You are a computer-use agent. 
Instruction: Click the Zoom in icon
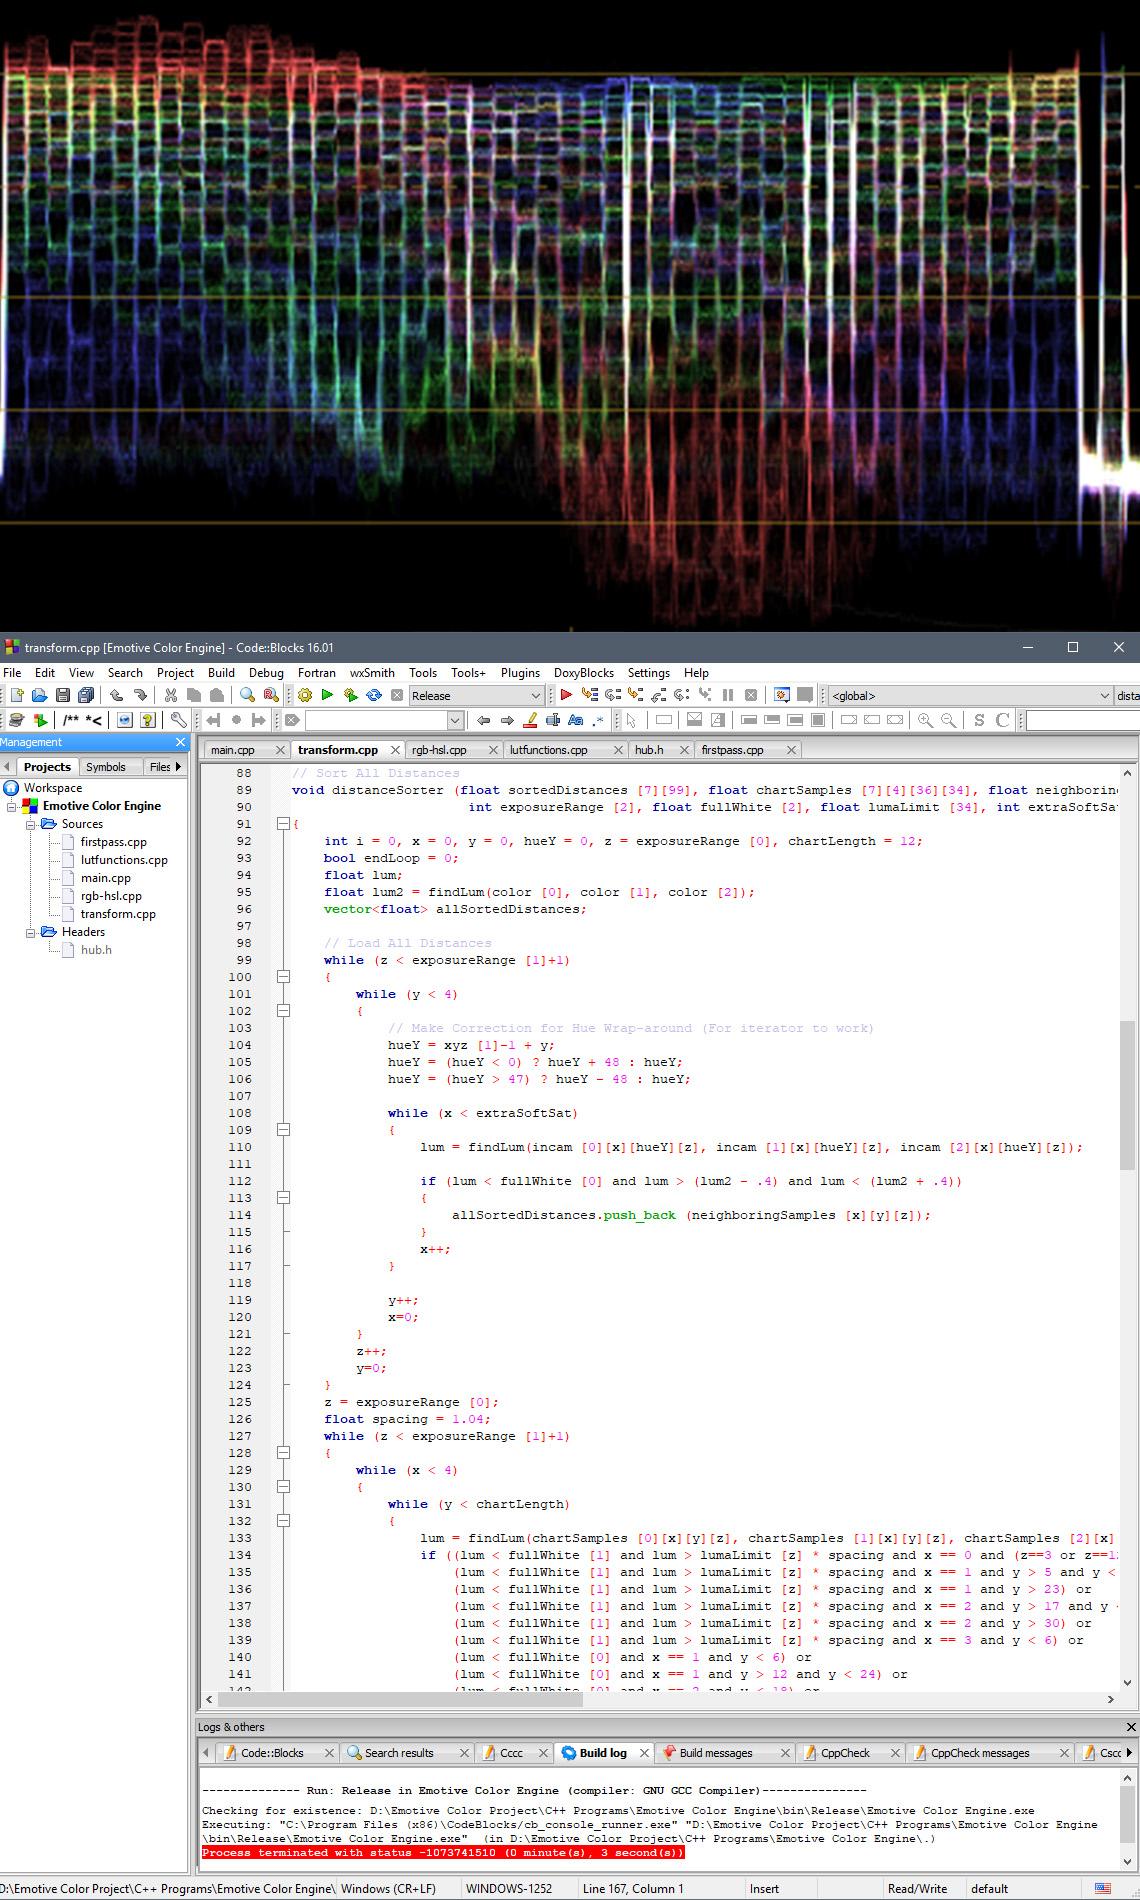coord(925,720)
